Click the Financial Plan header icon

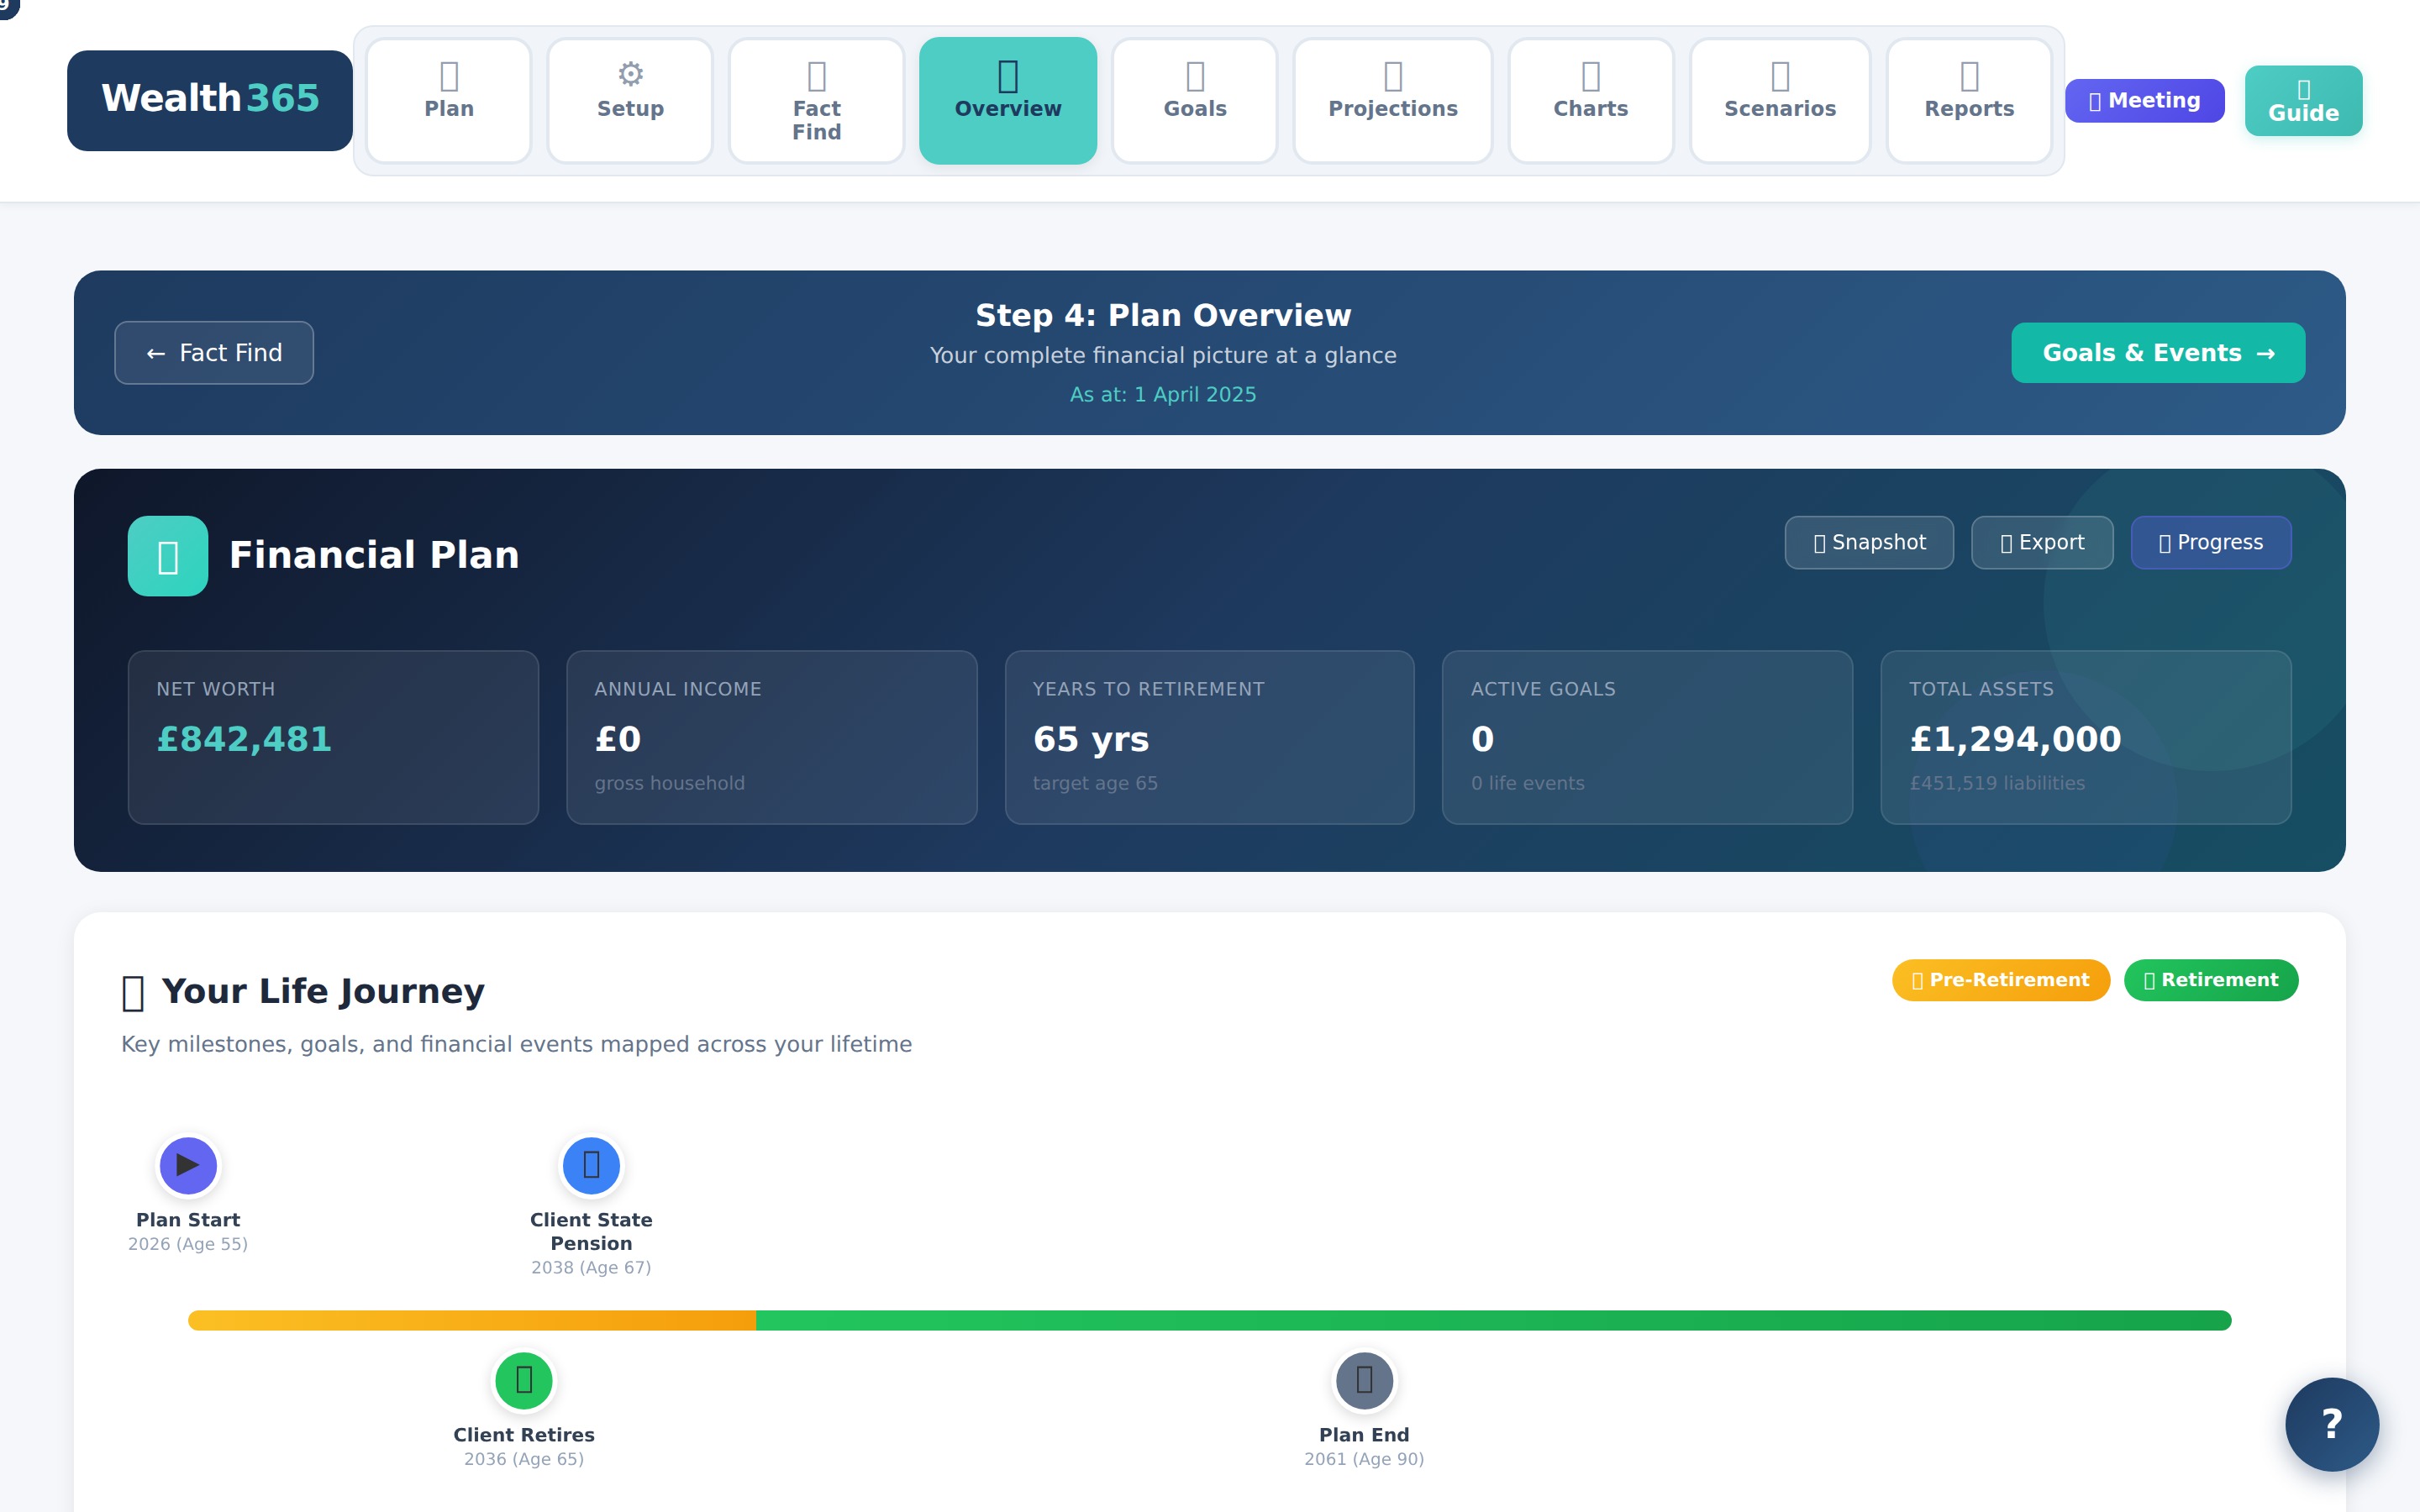pos(167,555)
